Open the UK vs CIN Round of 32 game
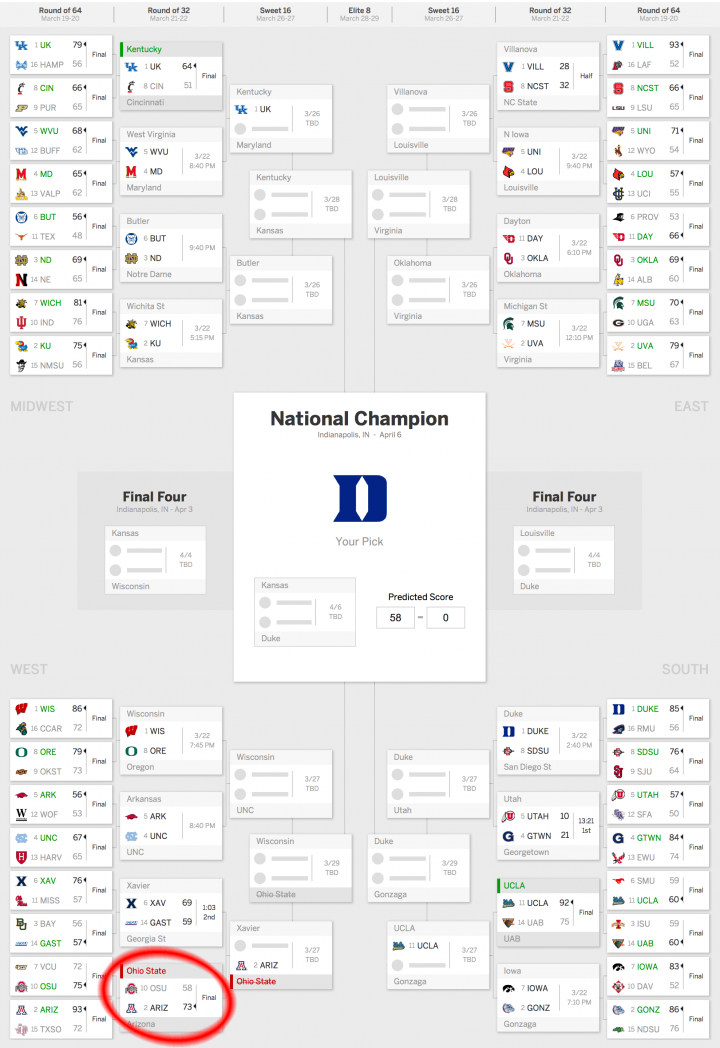 172,76
